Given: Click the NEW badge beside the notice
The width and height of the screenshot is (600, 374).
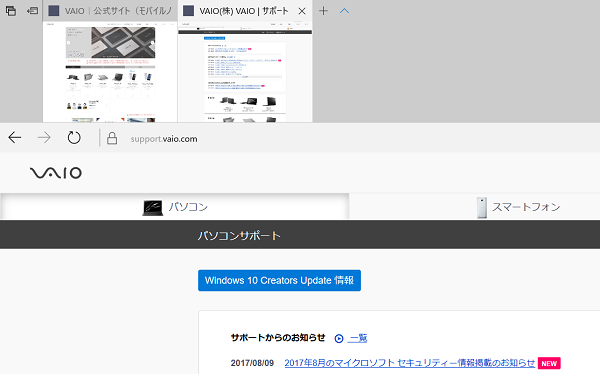Looking at the screenshot, I should tap(549, 363).
